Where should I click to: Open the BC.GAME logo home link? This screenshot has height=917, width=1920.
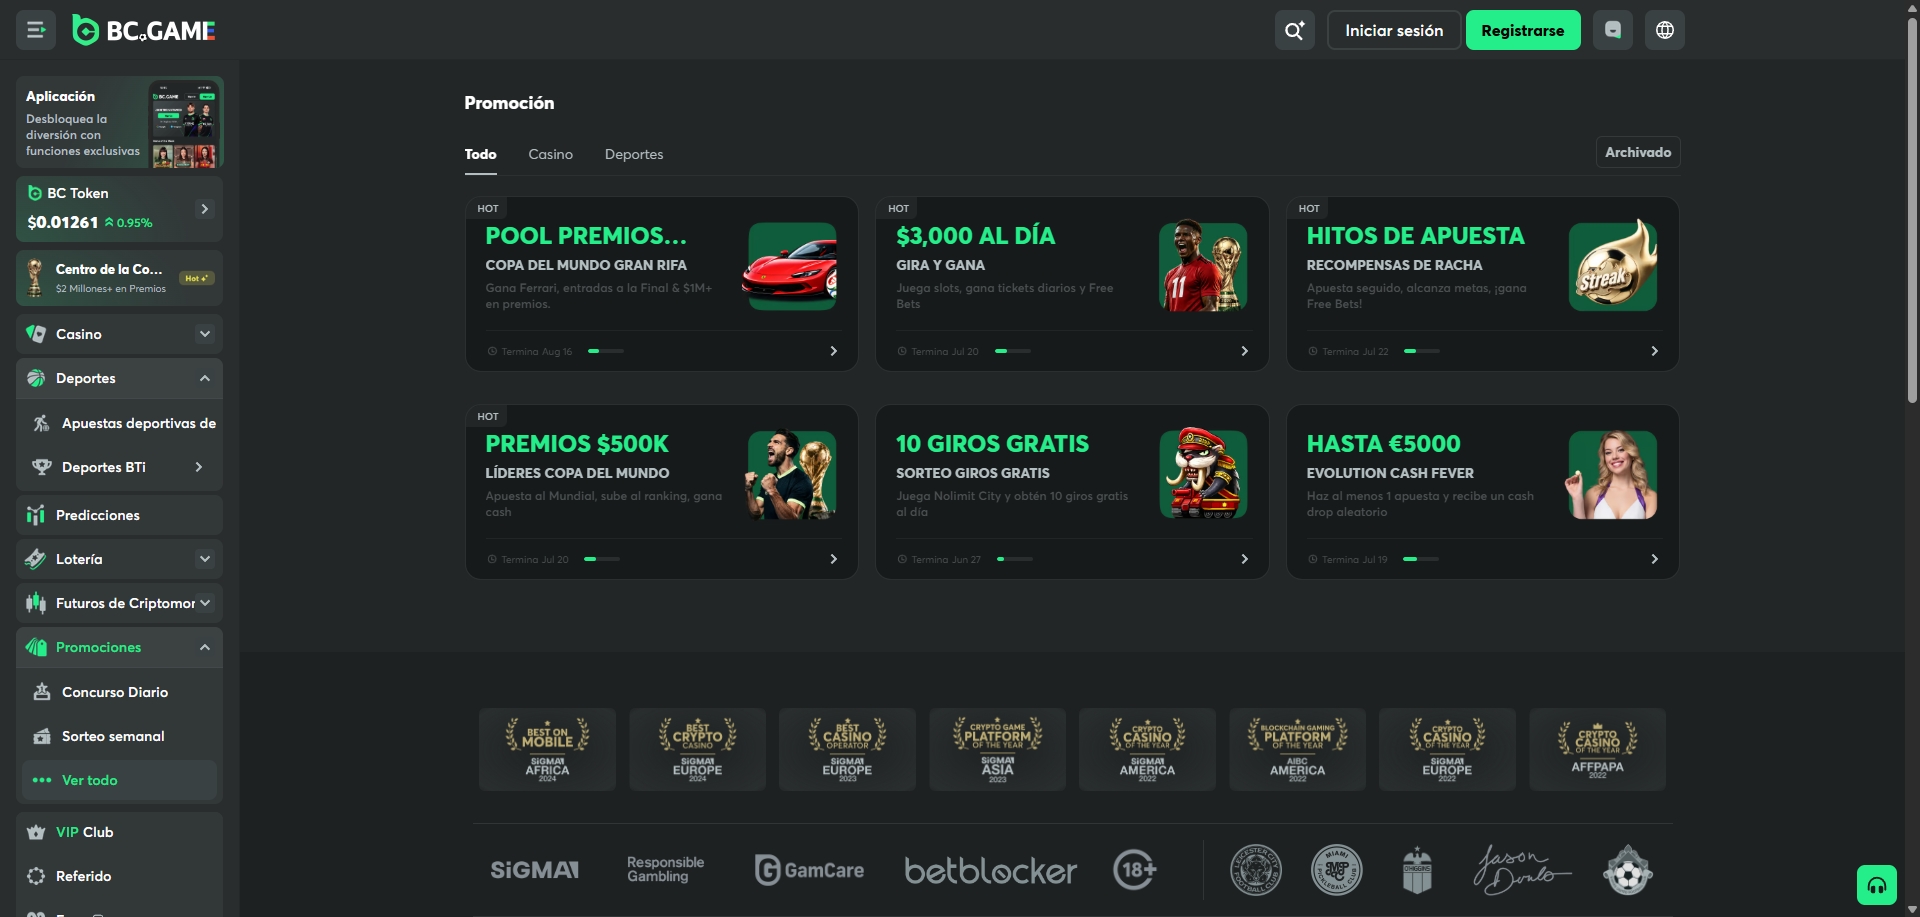pos(144,31)
